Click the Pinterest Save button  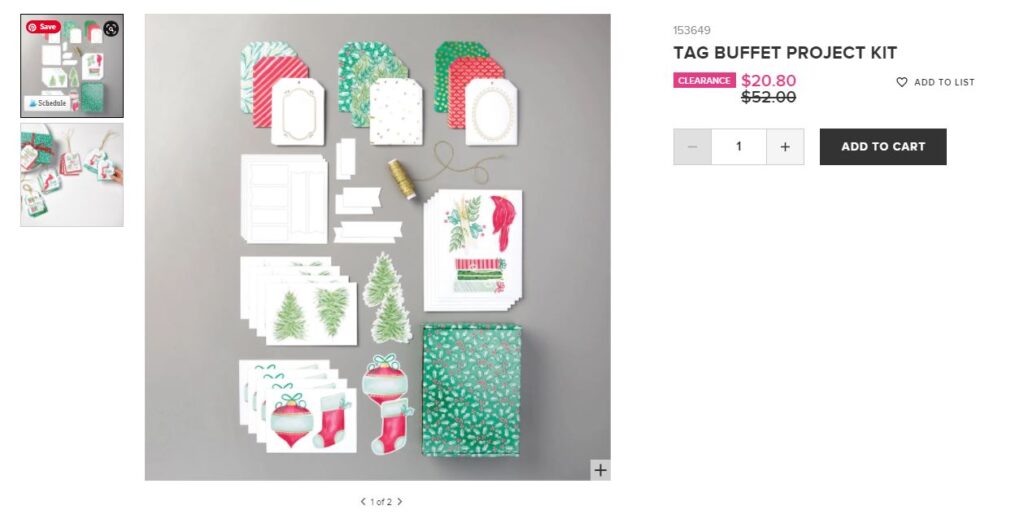[43, 27]
